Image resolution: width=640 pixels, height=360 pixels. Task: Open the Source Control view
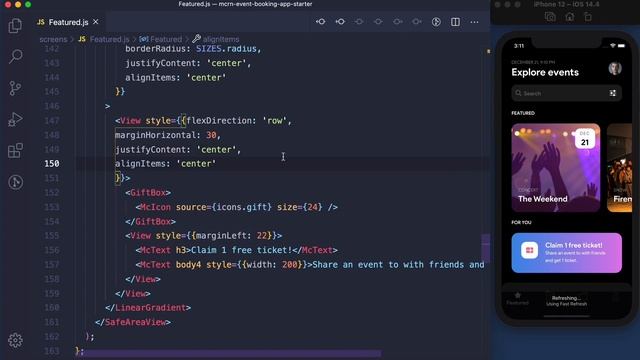(x=15, y=88)
